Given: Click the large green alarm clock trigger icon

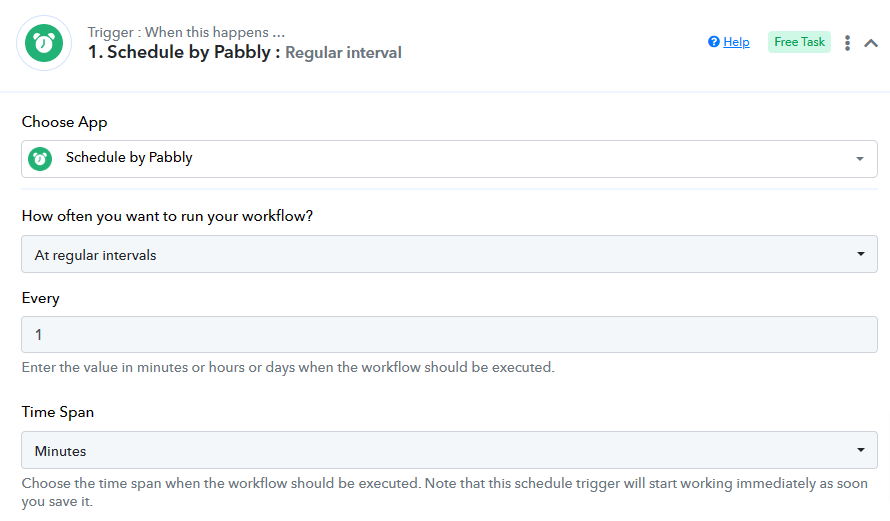Looking at the screenshot, I should [44, 43].
